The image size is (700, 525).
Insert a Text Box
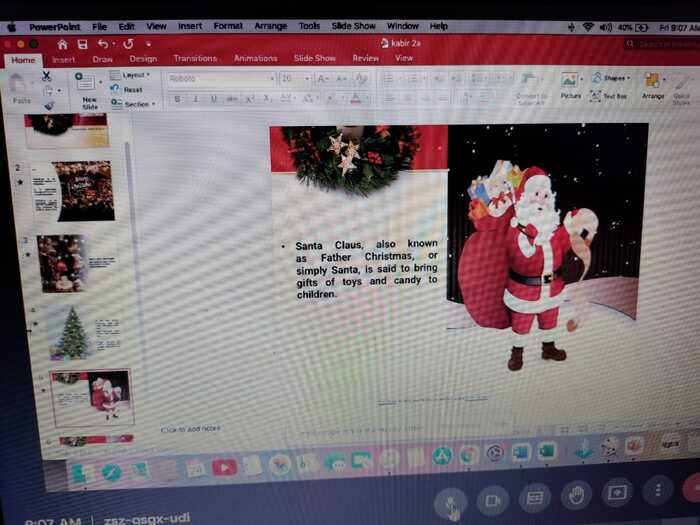609,96
